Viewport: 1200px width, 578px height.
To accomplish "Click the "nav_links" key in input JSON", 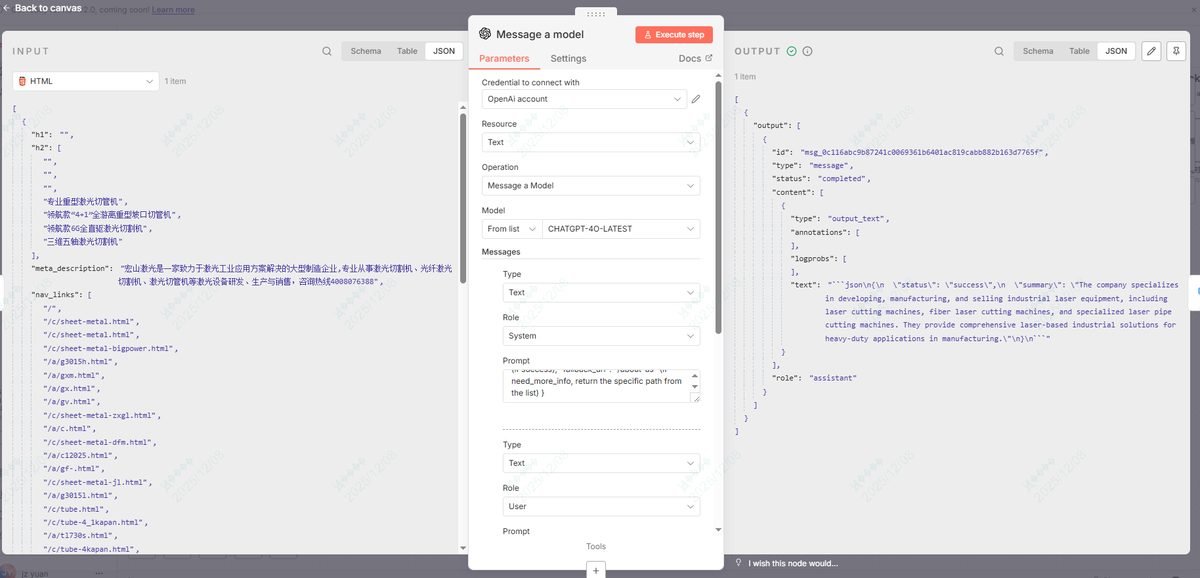I will pyautogui.click(x=58, y=295).
